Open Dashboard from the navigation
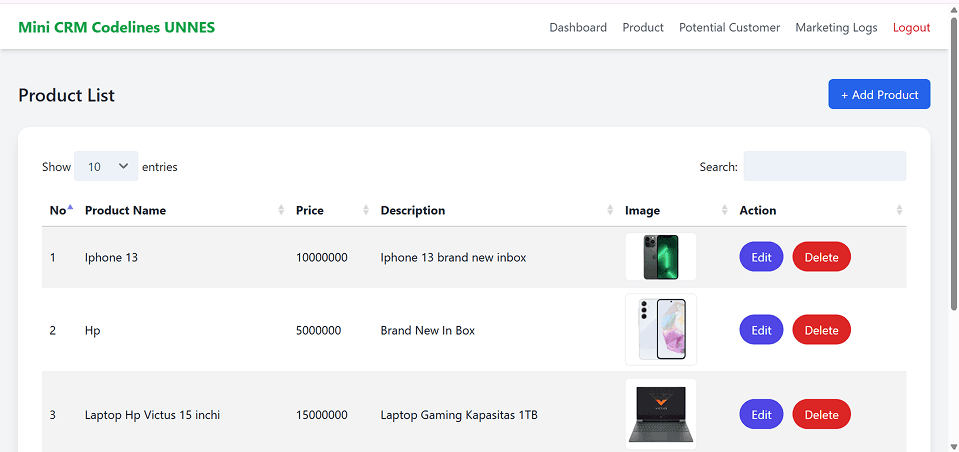This screenshot has width=959, height=452. (x=578, y=28)
